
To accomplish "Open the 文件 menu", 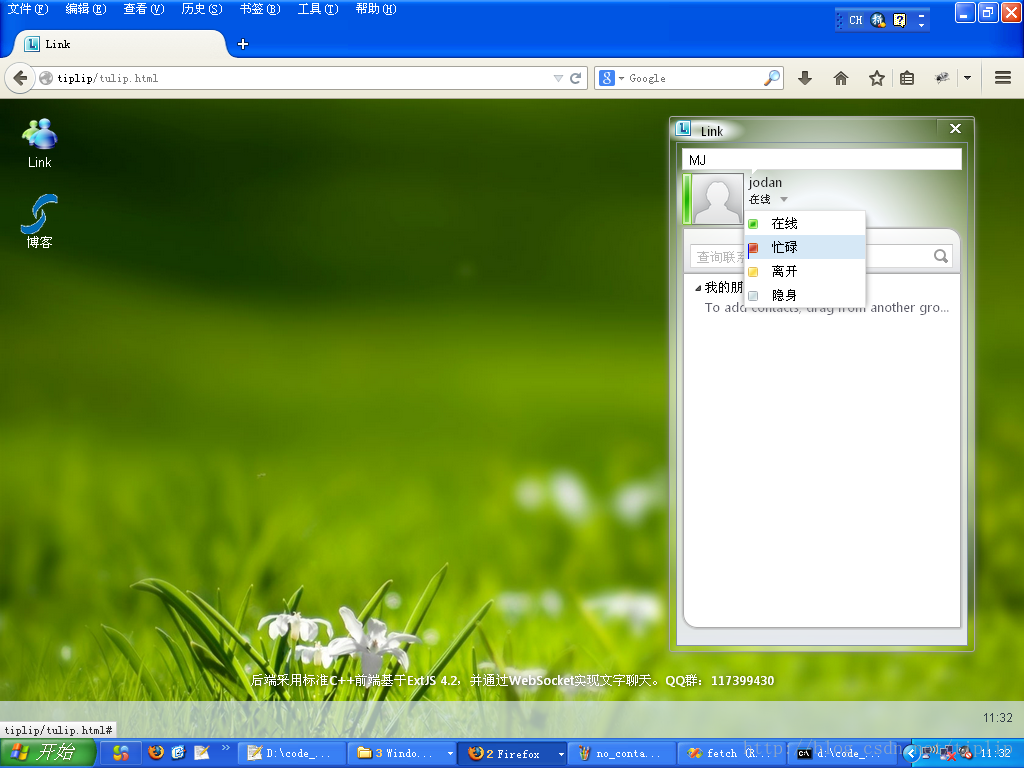I will point(27,9).
